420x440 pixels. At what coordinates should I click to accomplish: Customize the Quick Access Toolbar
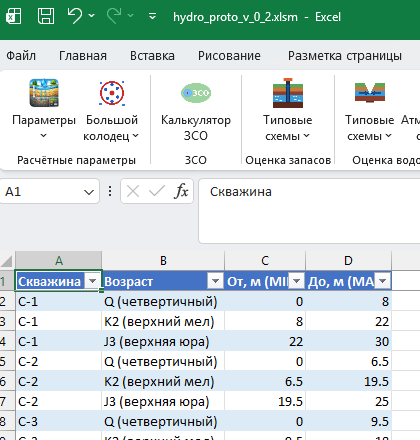(152, 16)
